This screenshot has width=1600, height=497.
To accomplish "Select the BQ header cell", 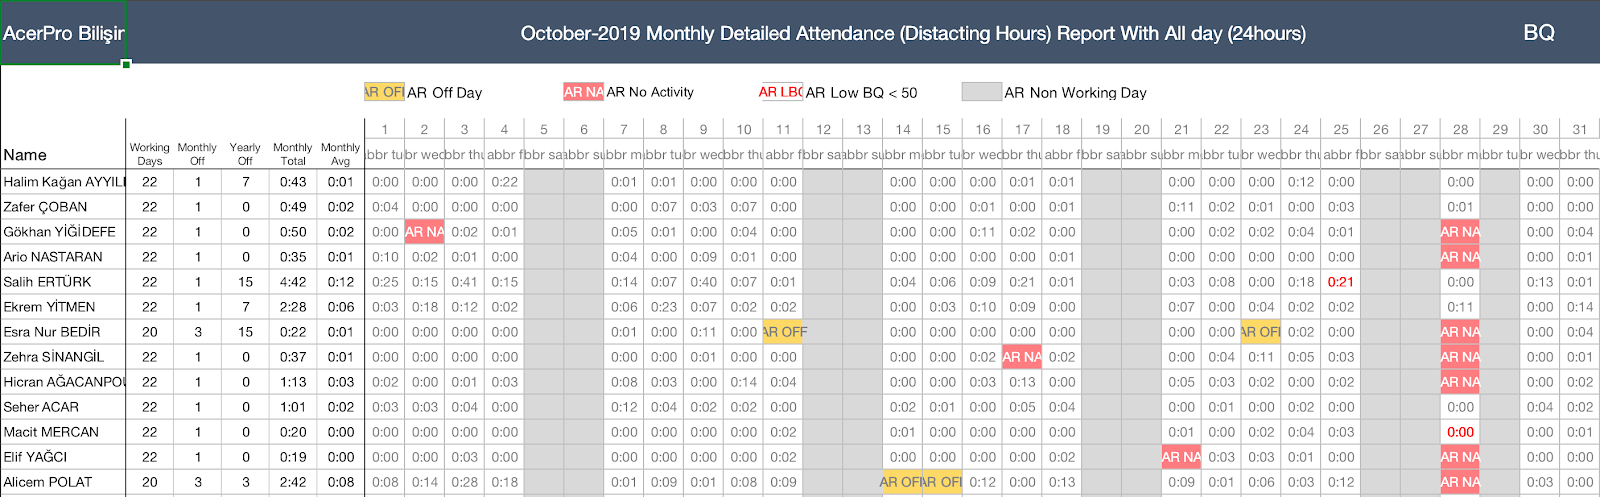I will click(1538, 33).
